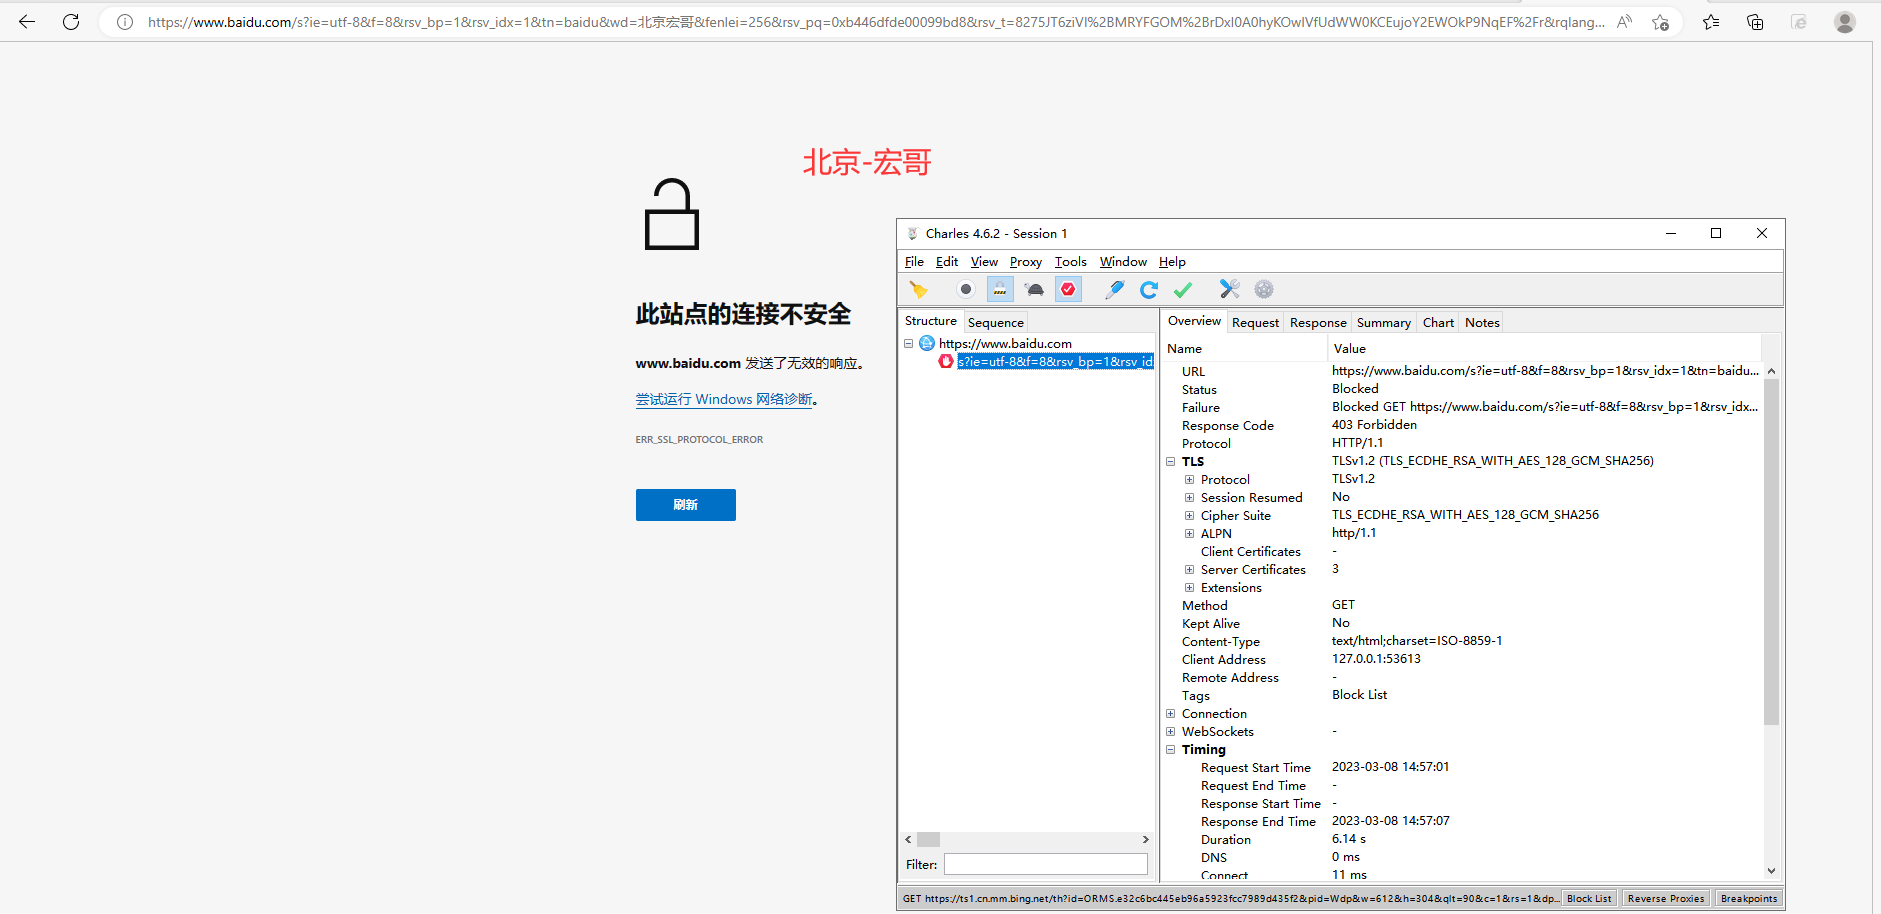Open the Notes tab

coord(1482,322)
